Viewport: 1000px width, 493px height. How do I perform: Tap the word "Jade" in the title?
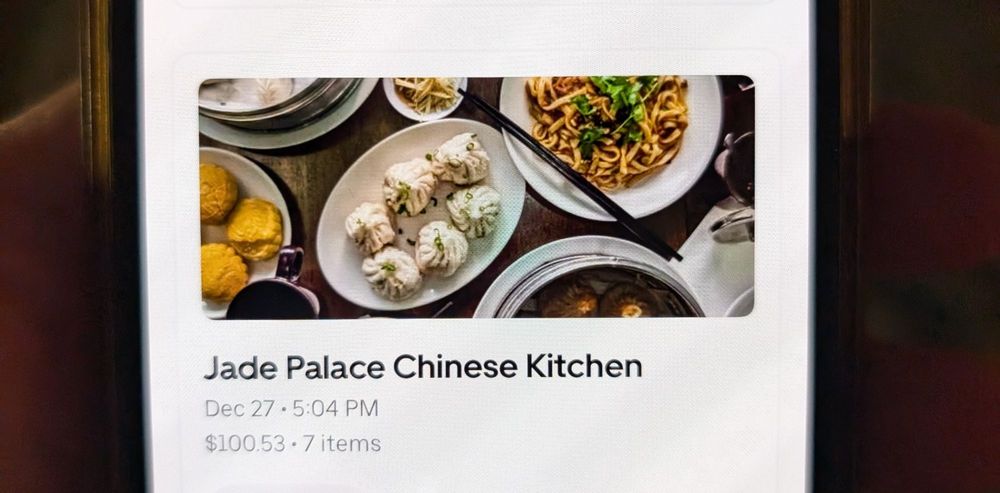point(240,368)
